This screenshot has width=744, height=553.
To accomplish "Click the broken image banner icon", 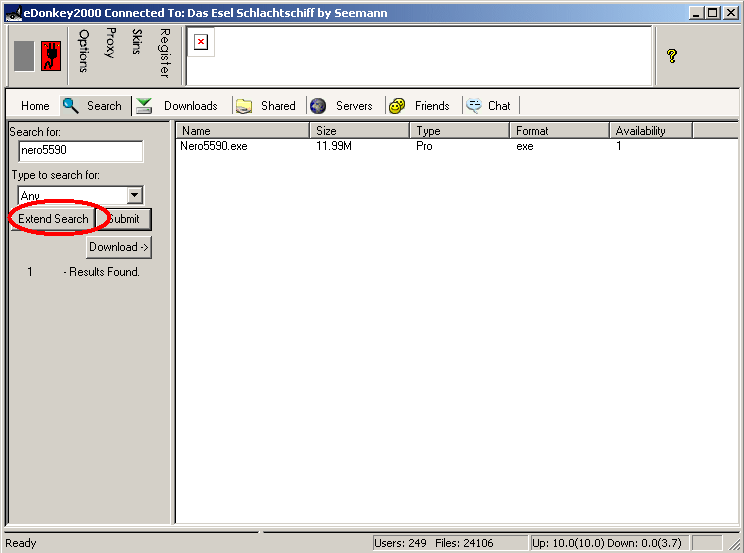I will coord(201,42).
